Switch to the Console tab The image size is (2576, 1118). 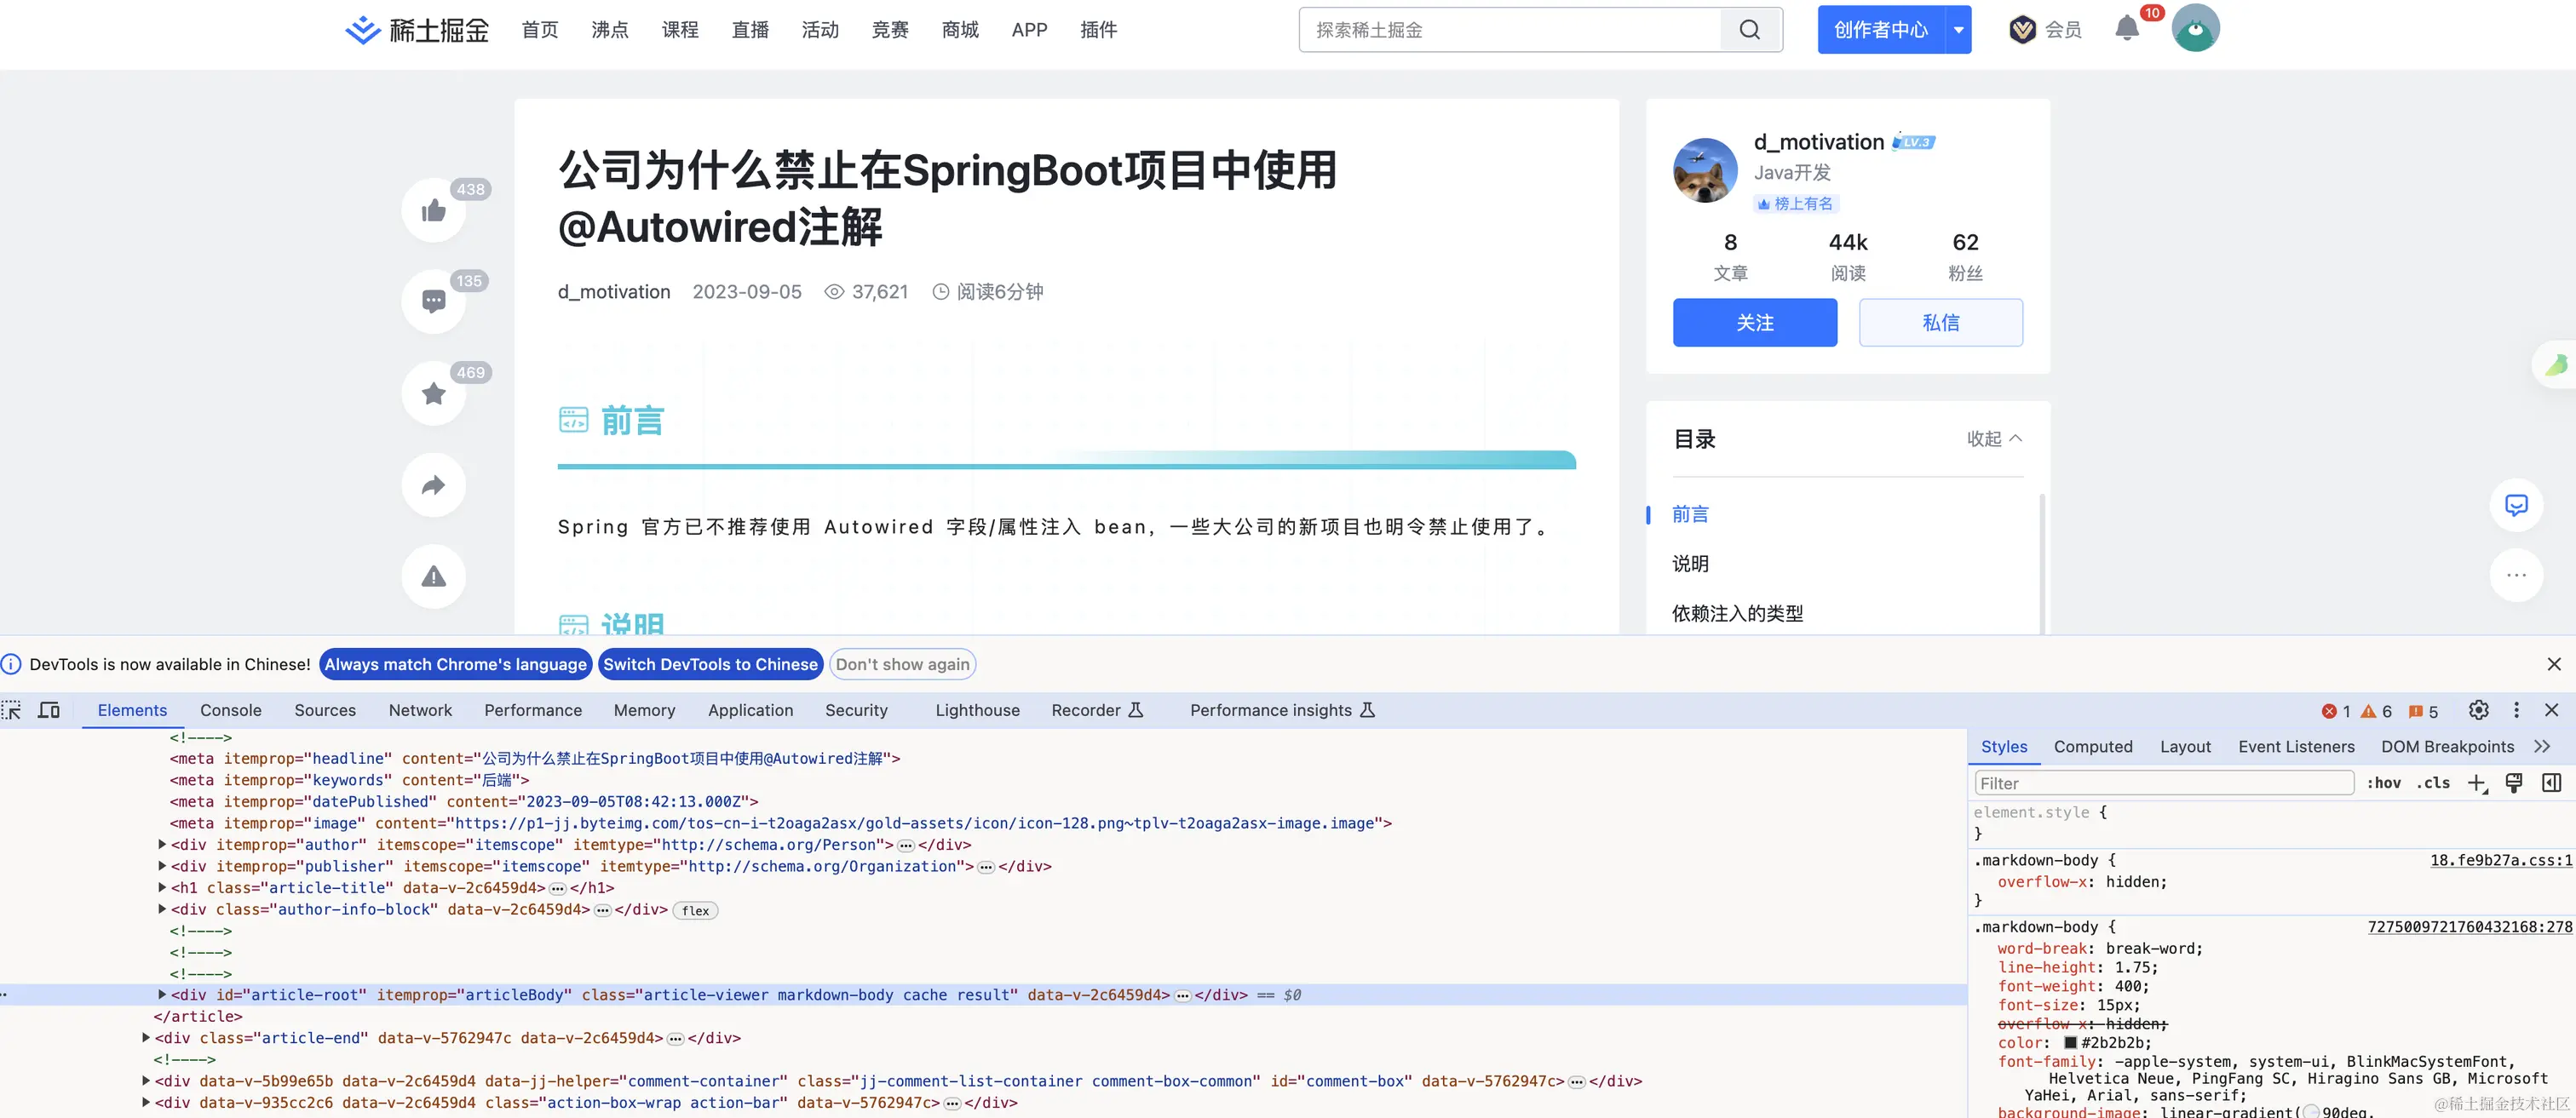click(230, 710)
